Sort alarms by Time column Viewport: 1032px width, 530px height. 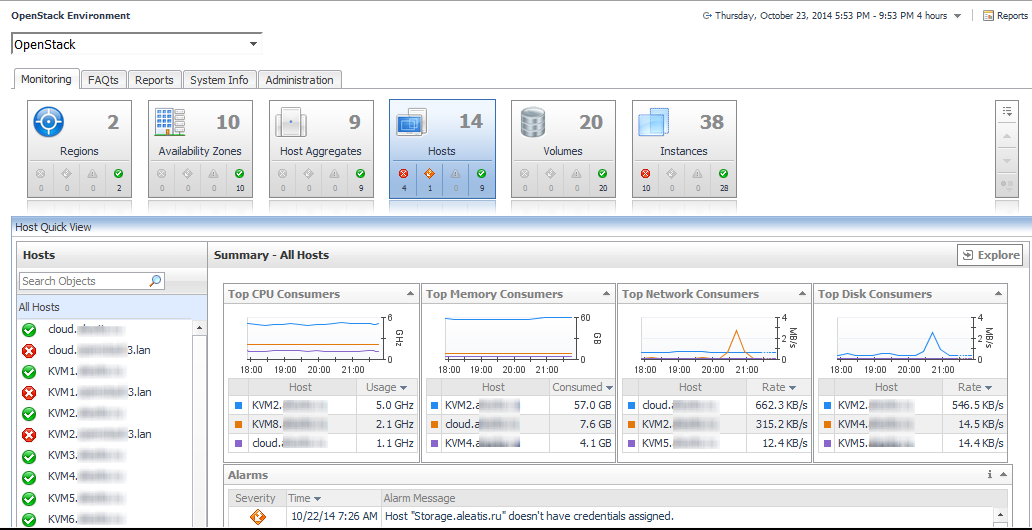(x=334, y=498)
